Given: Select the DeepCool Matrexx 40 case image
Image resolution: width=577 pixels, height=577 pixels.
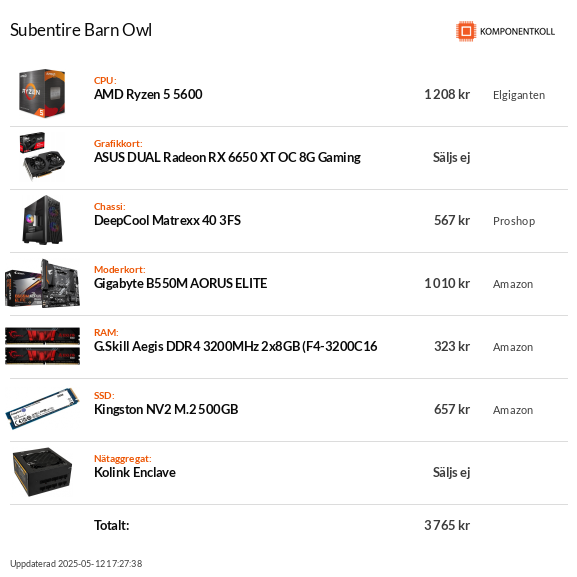Looking at the screenshot, I should [42, 220].
